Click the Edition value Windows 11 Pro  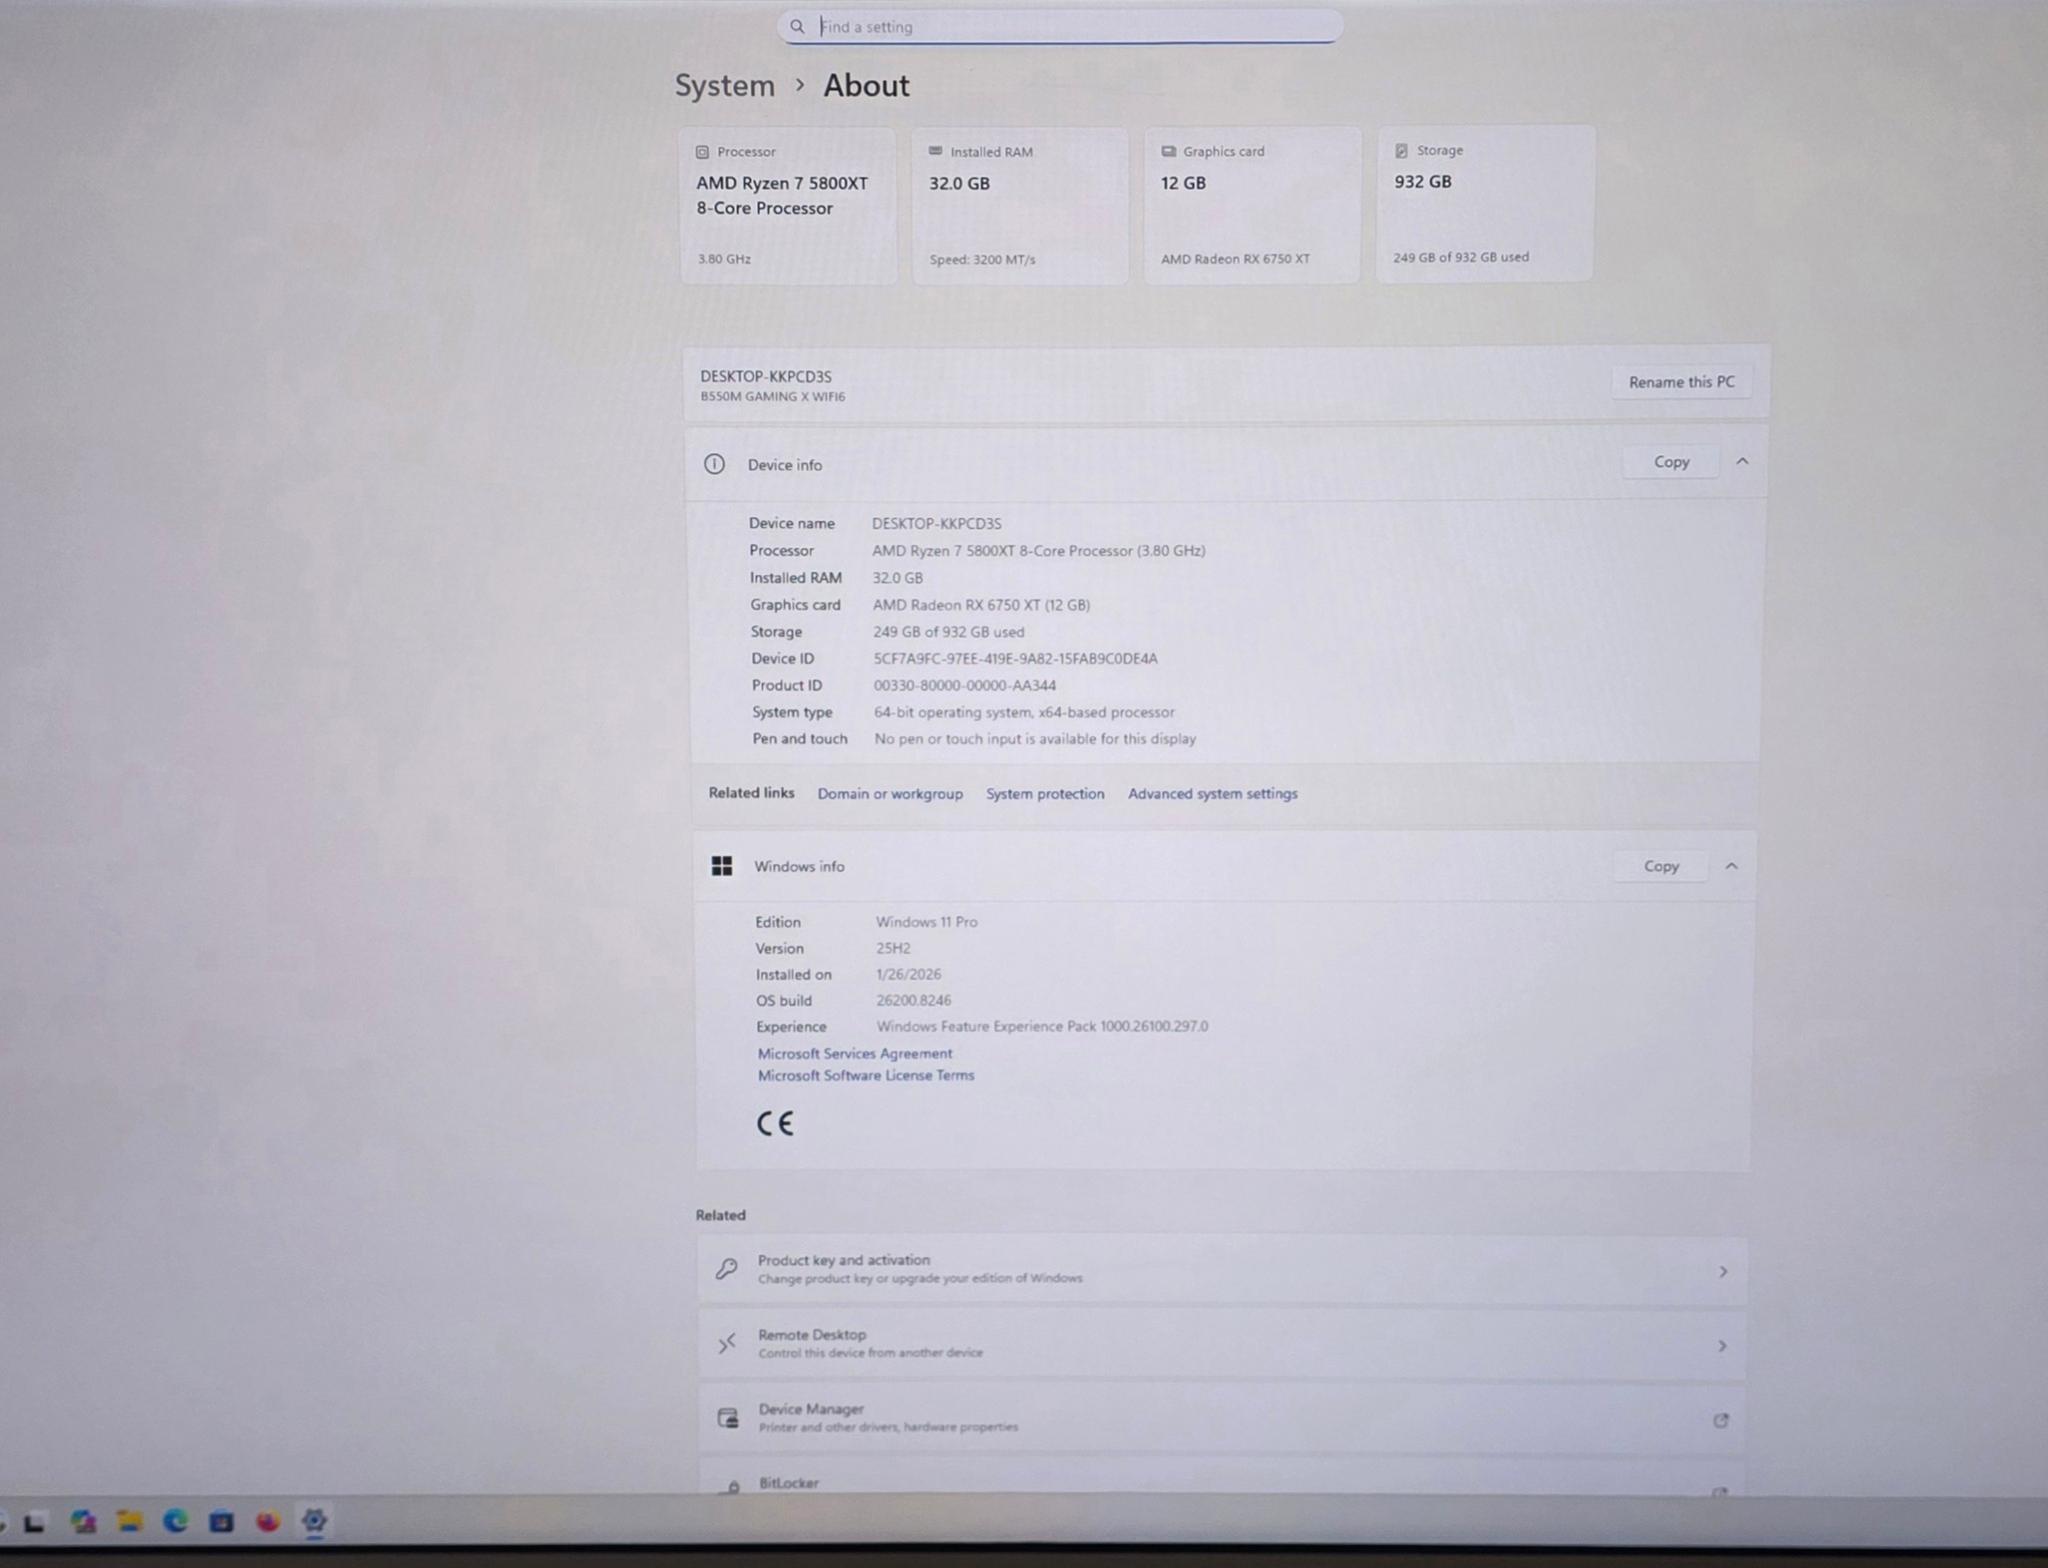click(x=927, y=922)
